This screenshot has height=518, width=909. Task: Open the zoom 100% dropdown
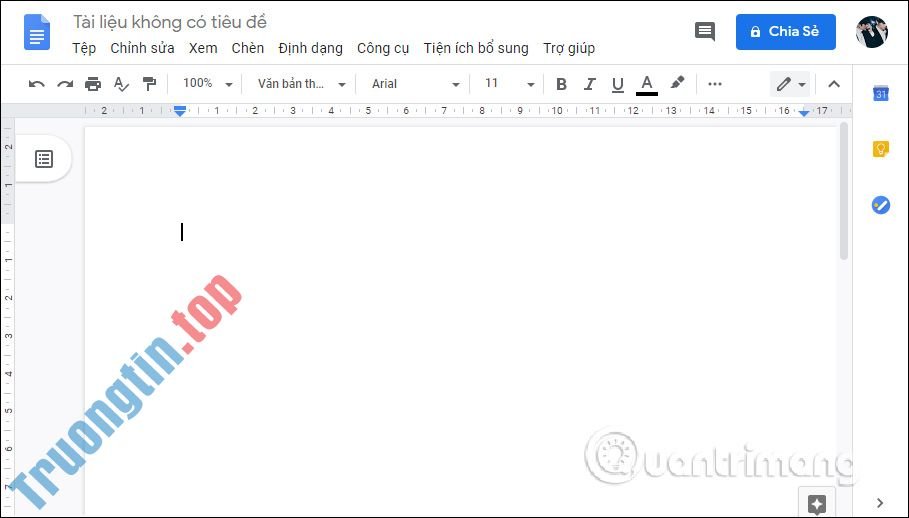click(x=208, y=84)
